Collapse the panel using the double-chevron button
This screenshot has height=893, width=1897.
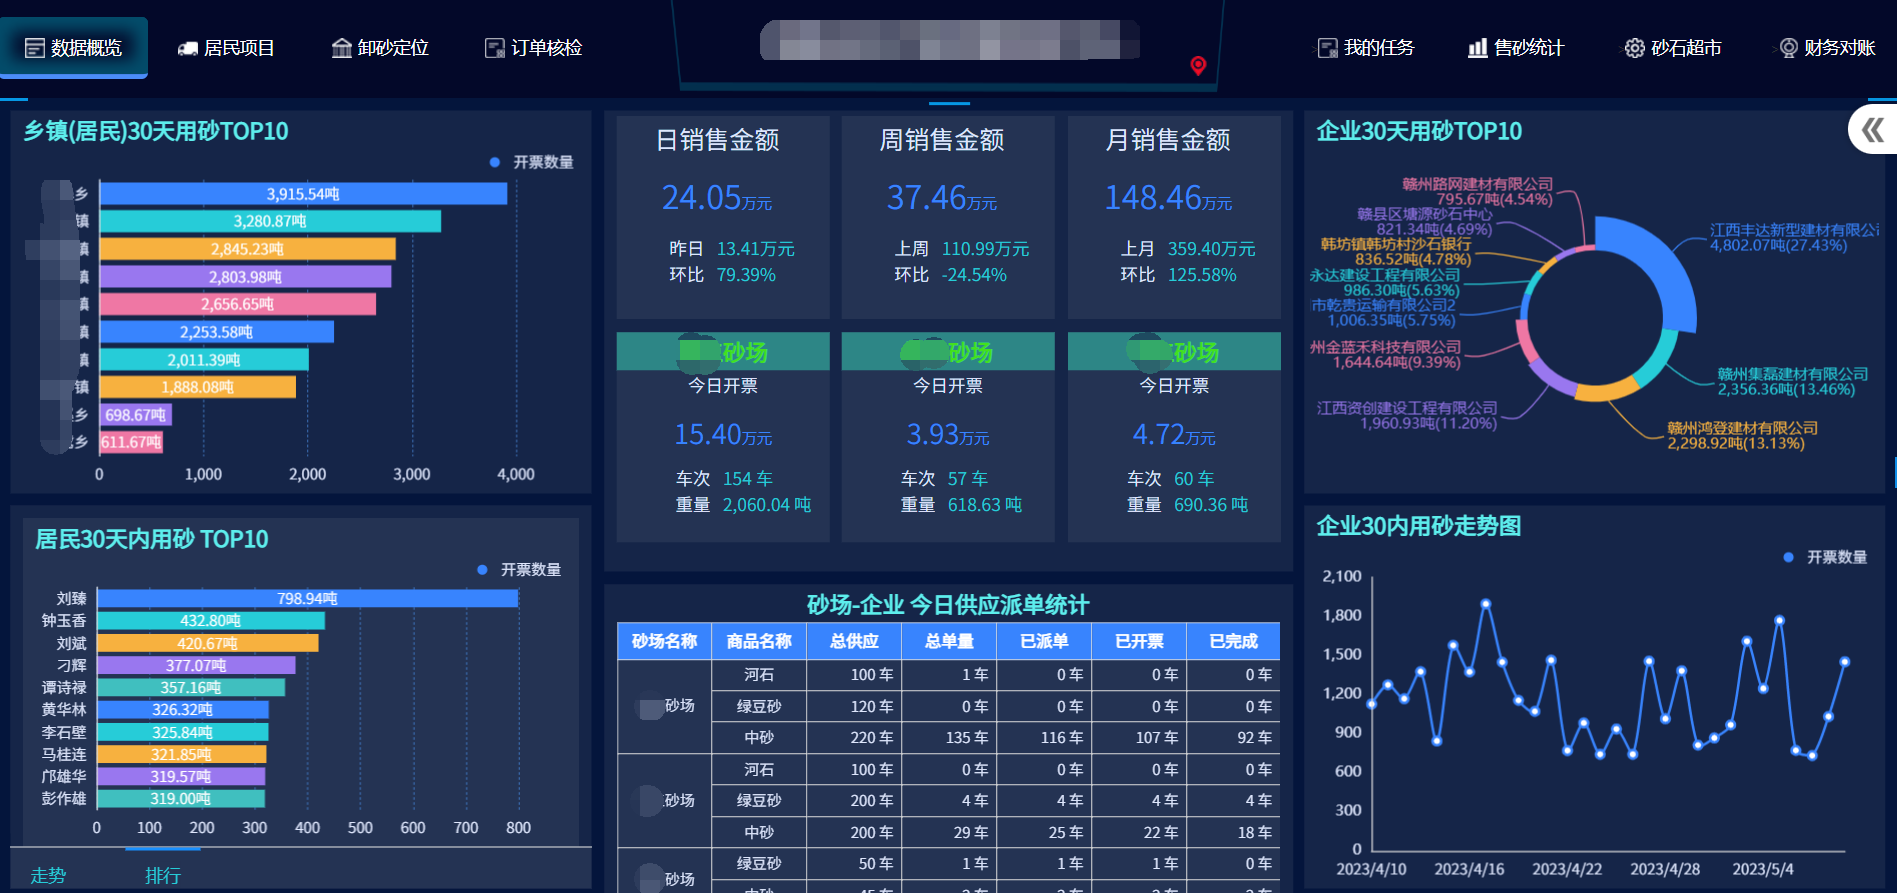click(x=1872, y=130)
